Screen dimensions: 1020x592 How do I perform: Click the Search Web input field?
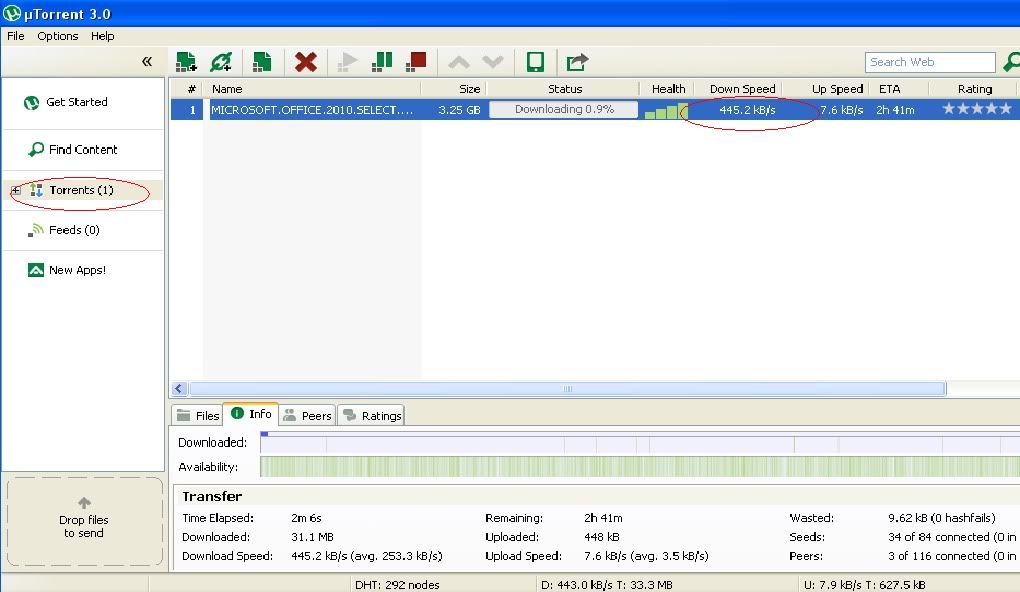[x=930, y=62]
